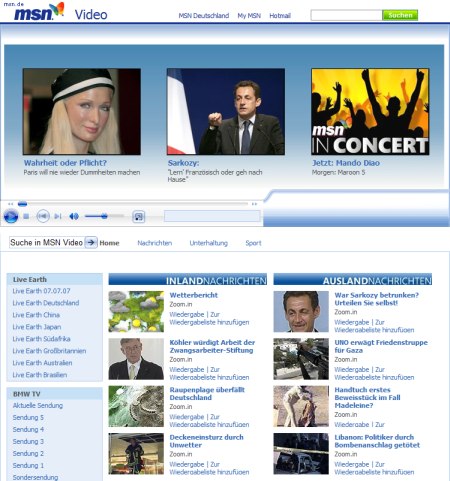This screenshot has height=481, width=450.
Task: Click the rewind arrows on the seek bar
Action: pos(11,204)
